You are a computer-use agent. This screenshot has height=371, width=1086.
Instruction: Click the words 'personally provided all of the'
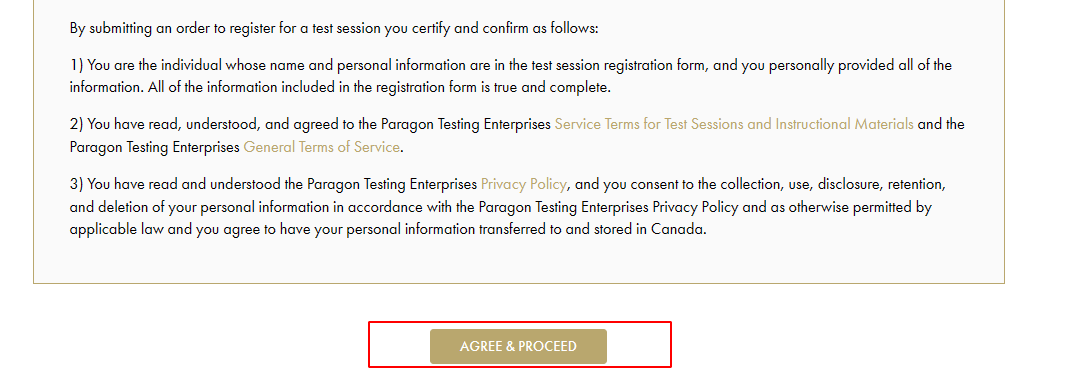click(x=864, y=66)
